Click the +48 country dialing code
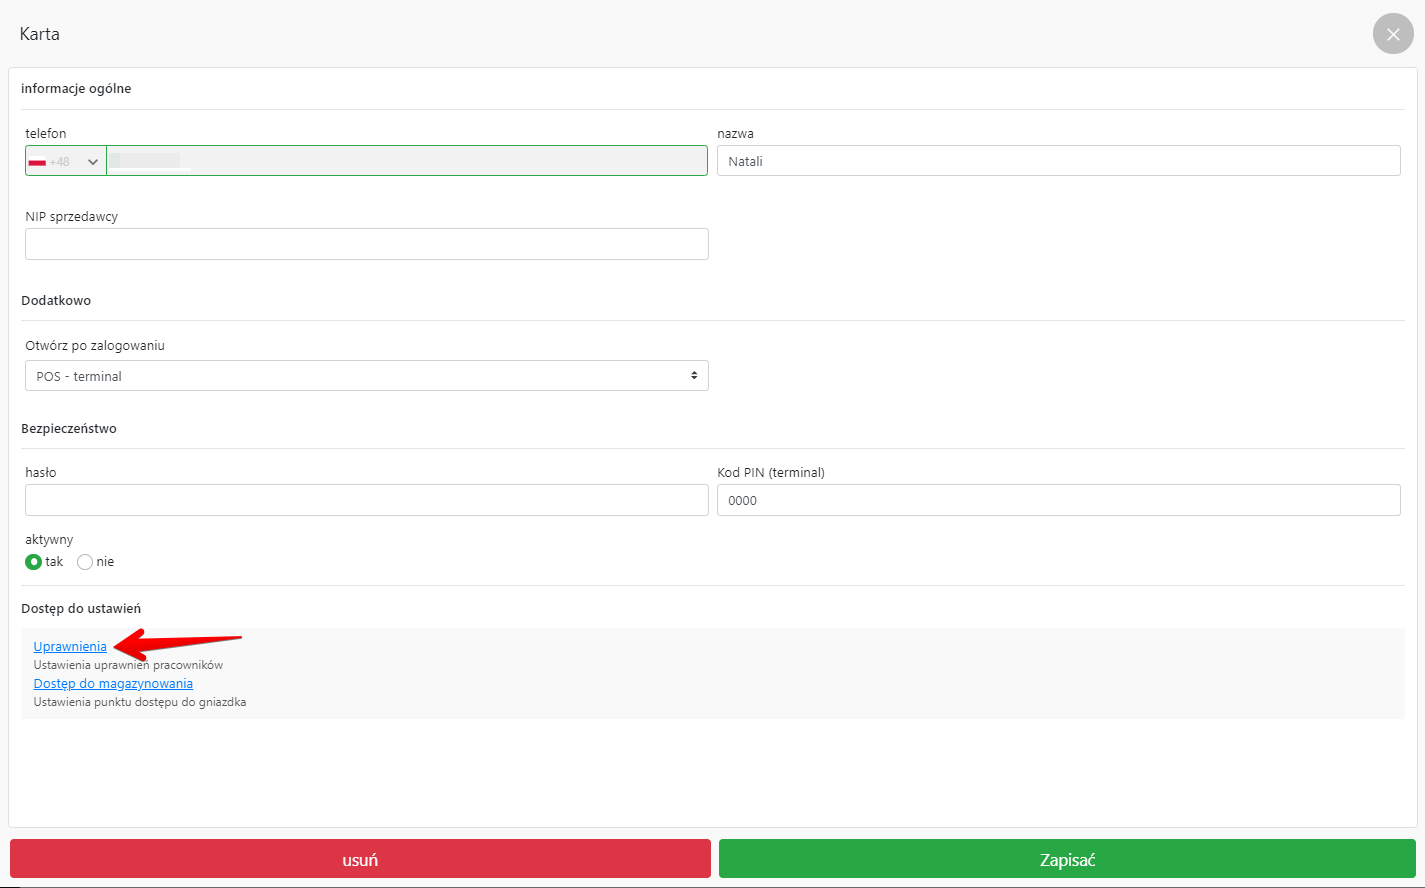Screen dimensions: 1425x888 tap(60, 162)
